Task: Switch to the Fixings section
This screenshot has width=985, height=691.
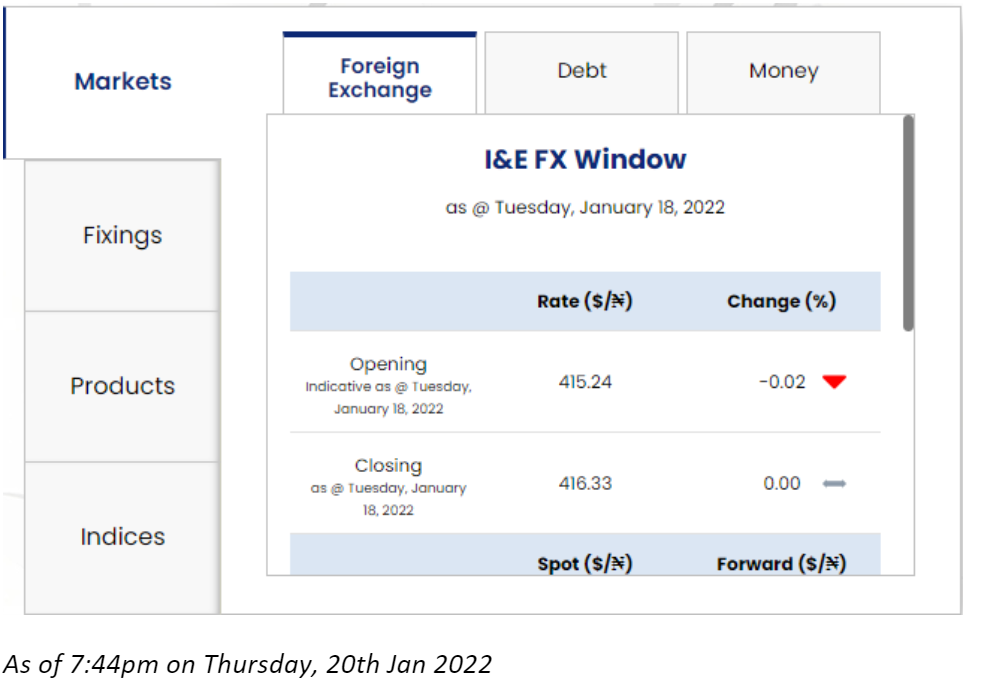Action: tap(122, 236)
